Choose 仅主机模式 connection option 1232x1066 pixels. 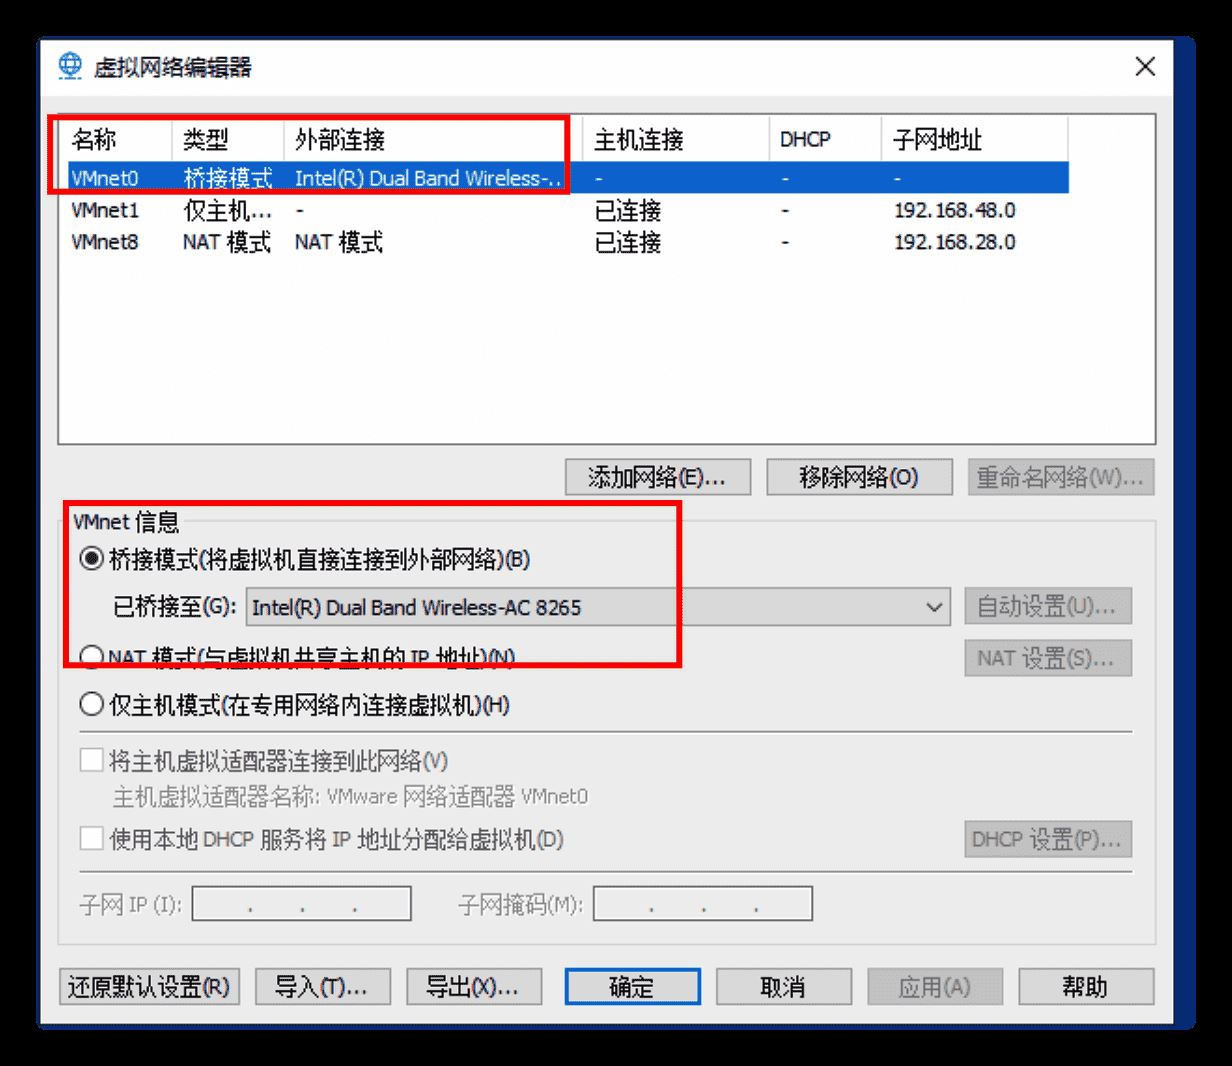click(x=91, y=705)
